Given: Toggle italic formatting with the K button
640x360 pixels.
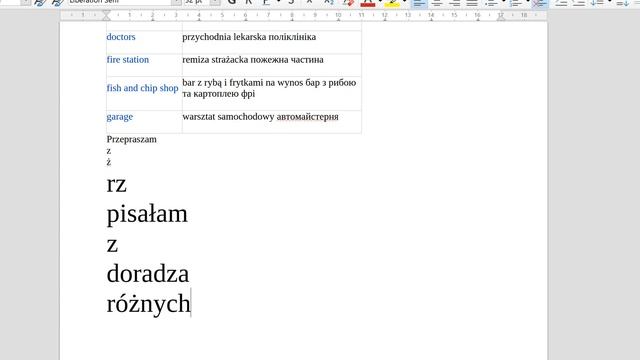Looking at the screenshot, I should coord(249,2).
